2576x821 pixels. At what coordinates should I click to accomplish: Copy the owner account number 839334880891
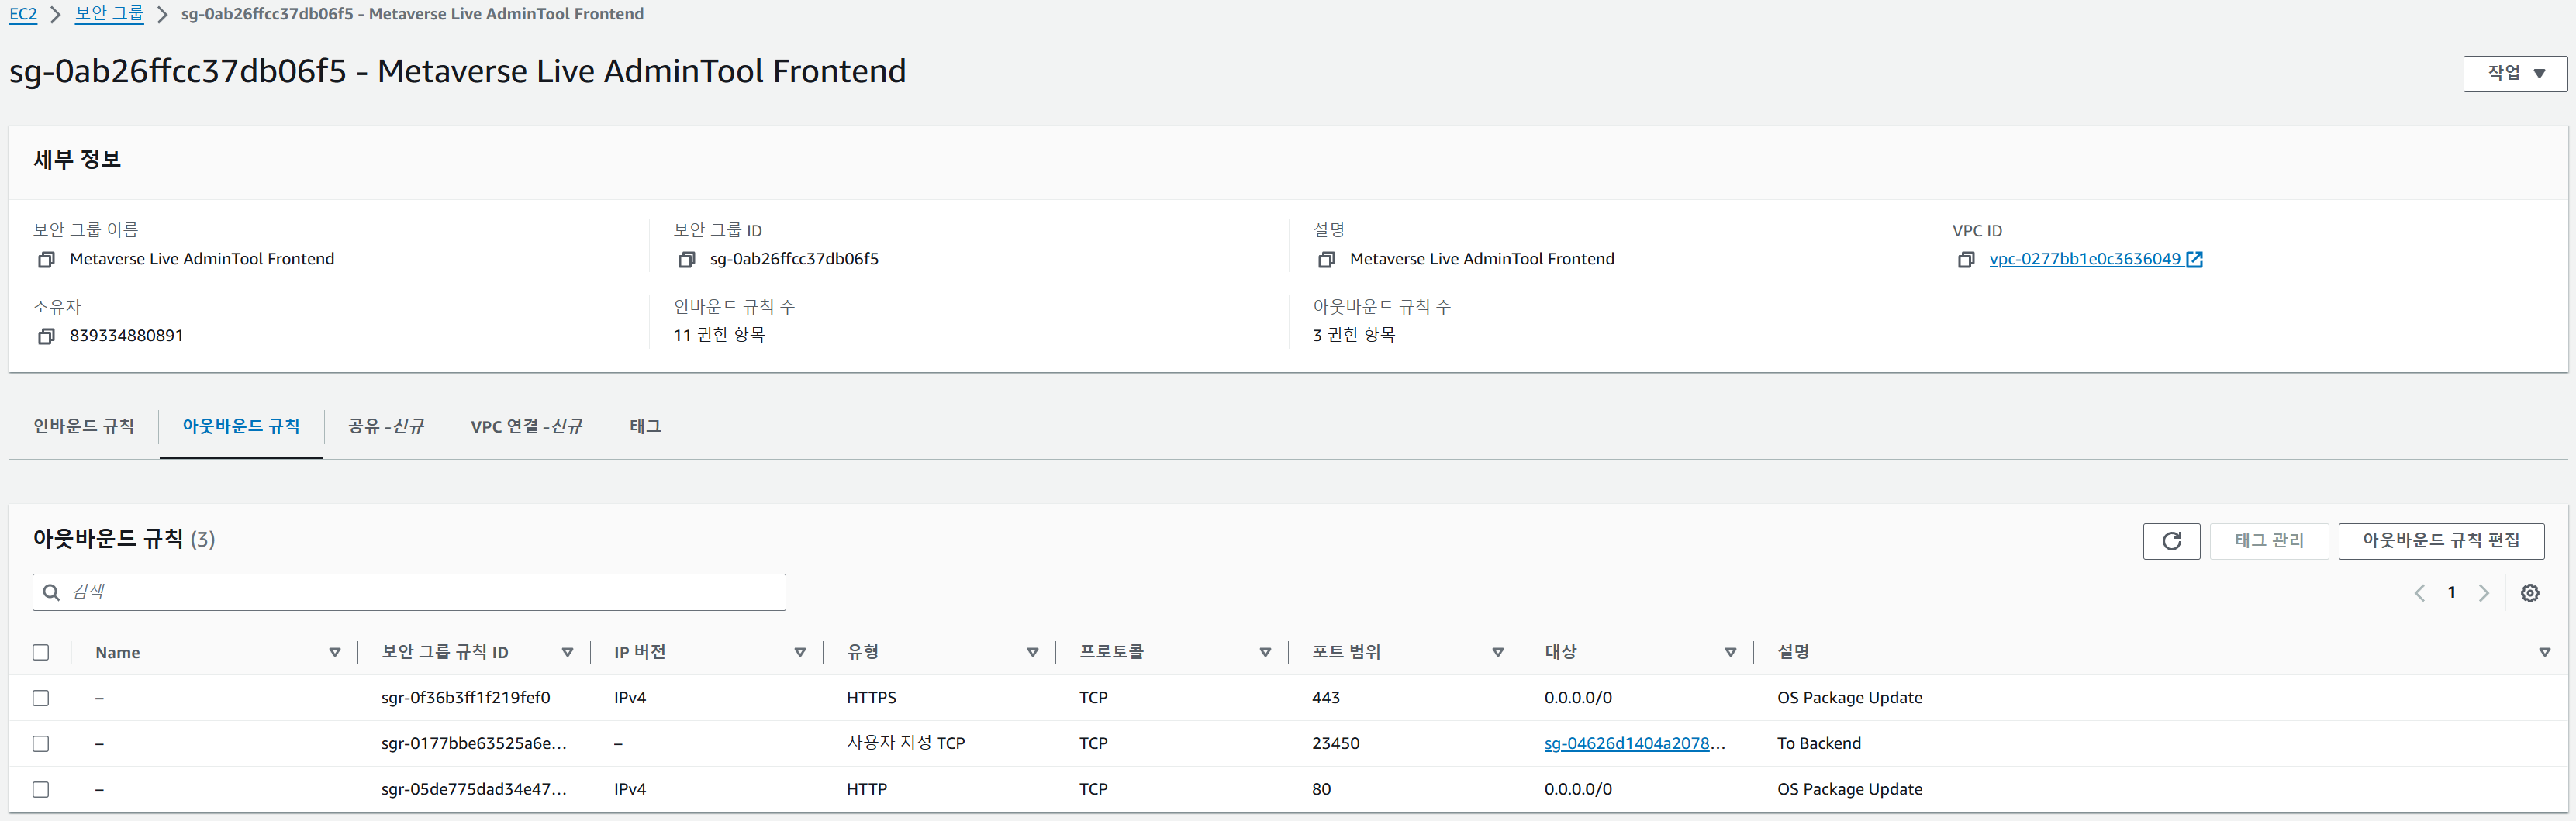pos(46,337)
